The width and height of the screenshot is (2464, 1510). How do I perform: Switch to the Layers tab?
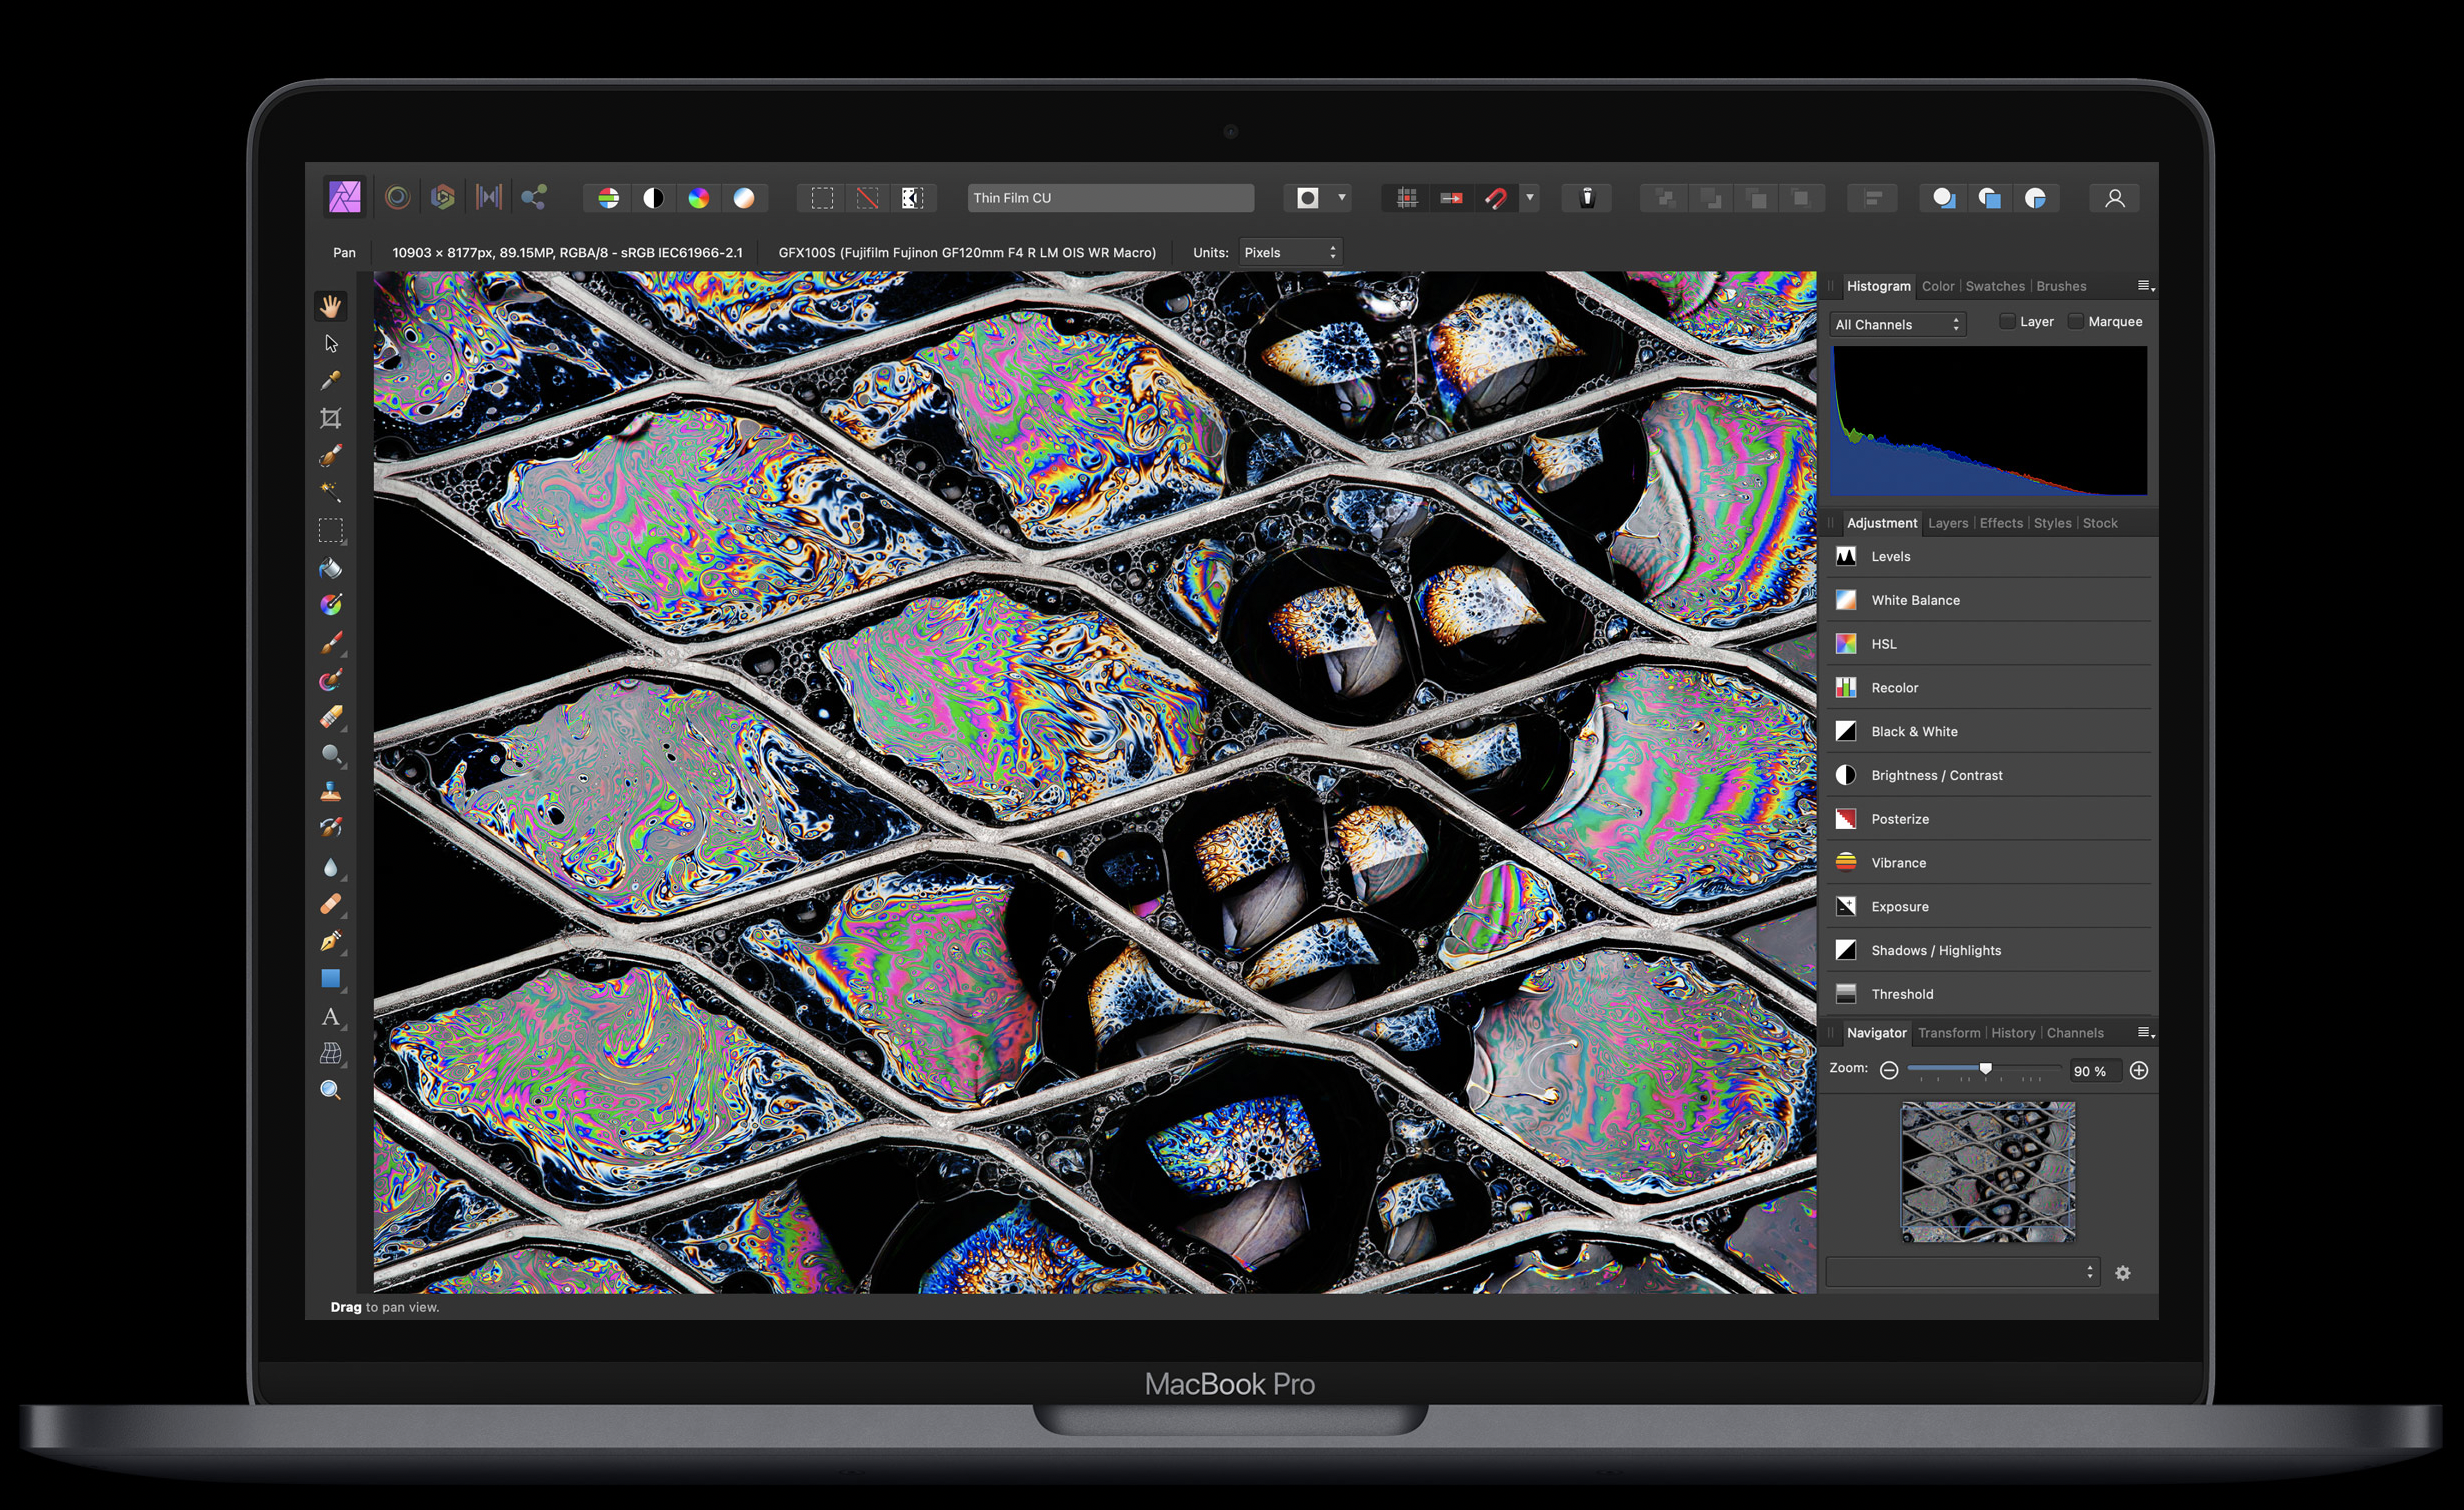coord(1947,523)
